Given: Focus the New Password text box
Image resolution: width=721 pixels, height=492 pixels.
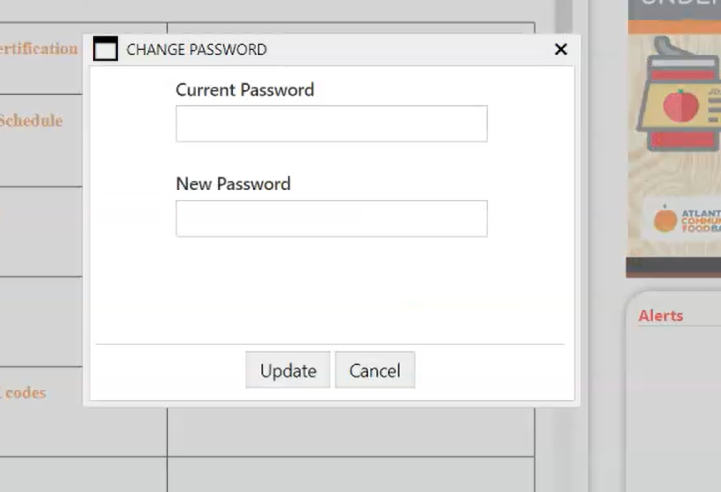Looking at the screenshot, I should point(331,219).
